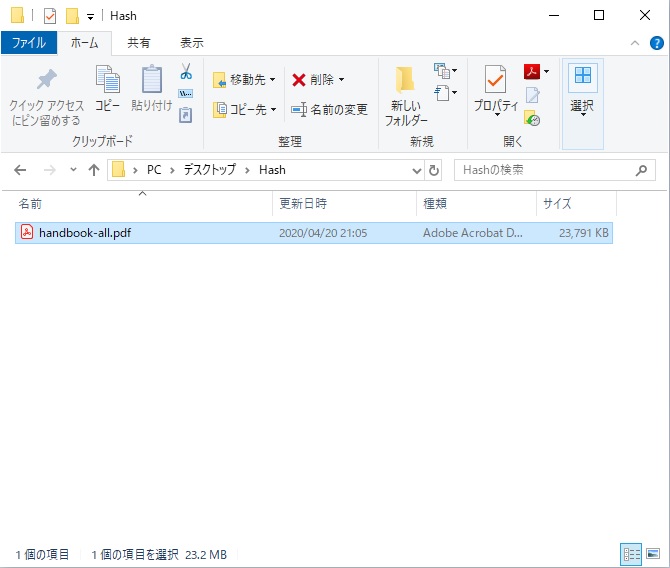Select the handbook-all.pdf file name

(85, 233)
